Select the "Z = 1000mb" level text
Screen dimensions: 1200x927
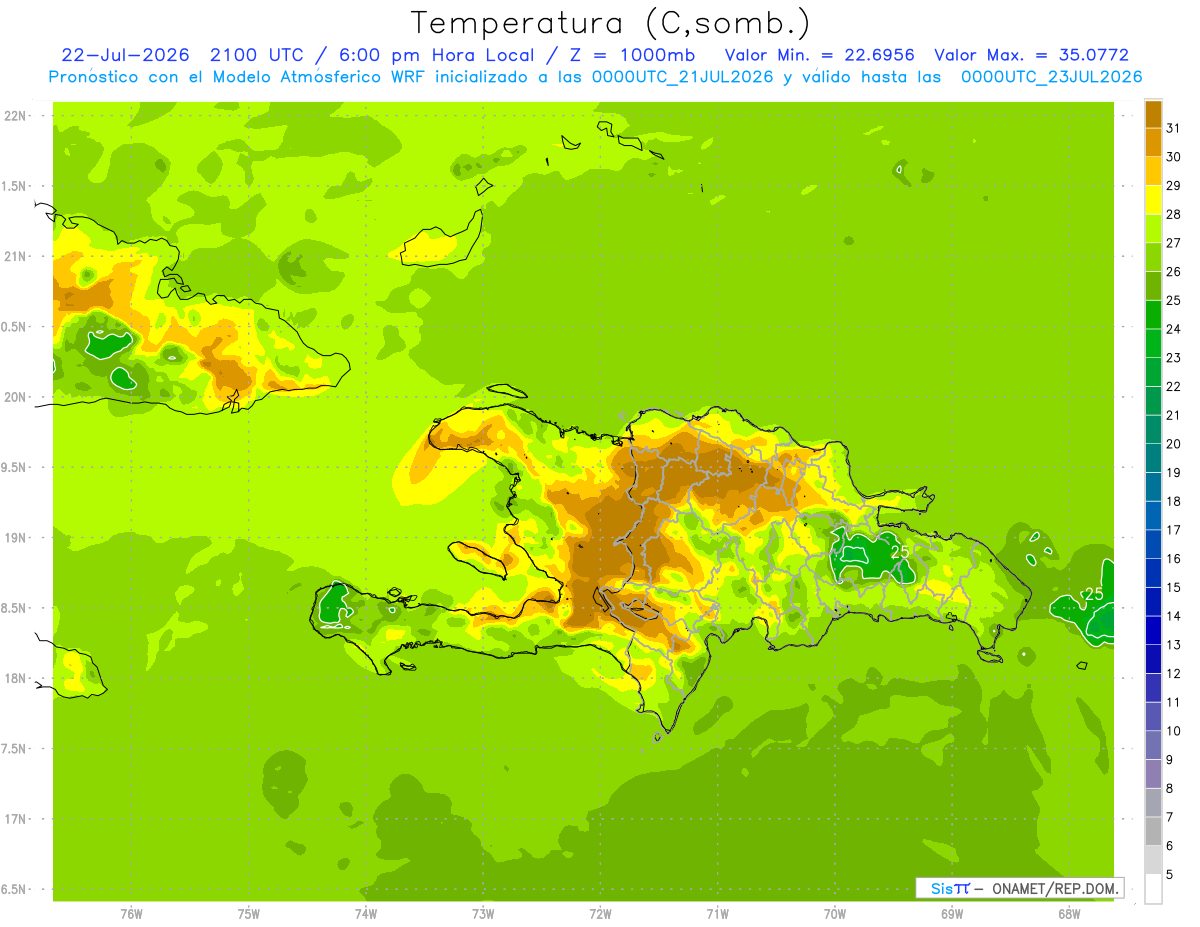632,55
